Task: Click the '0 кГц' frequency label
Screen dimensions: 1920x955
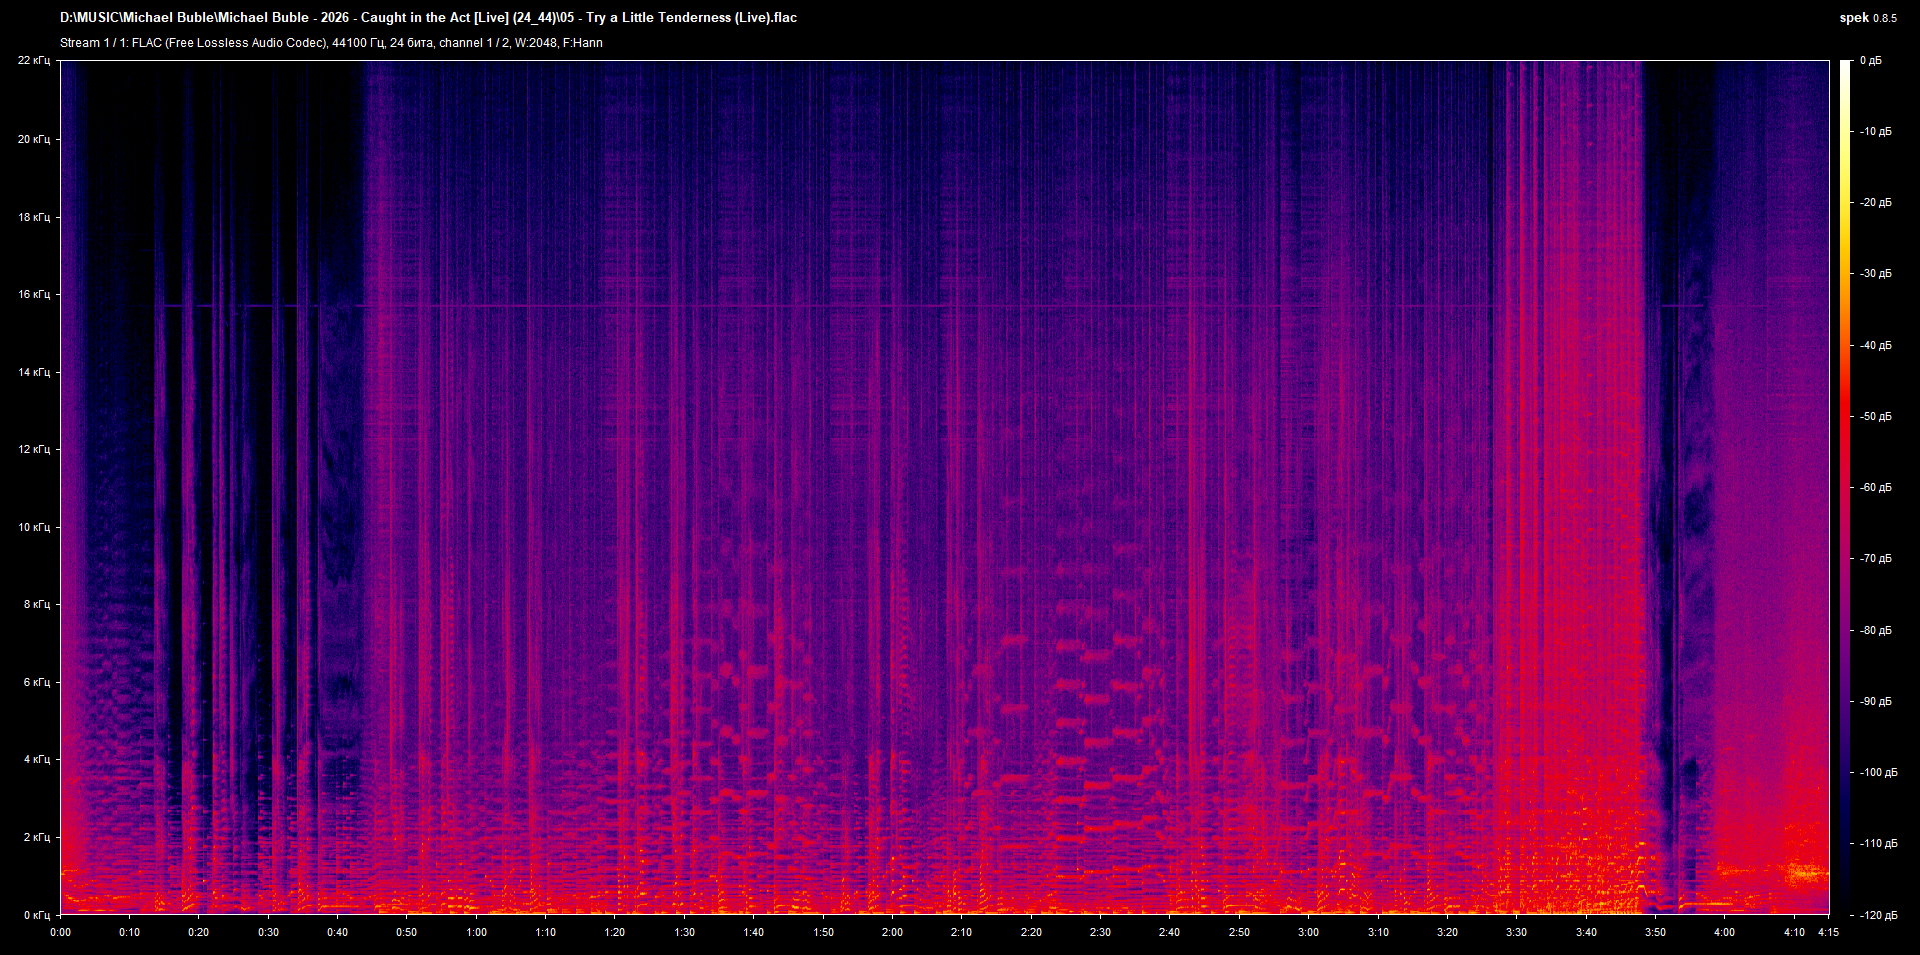Action: tap(37, 915)
